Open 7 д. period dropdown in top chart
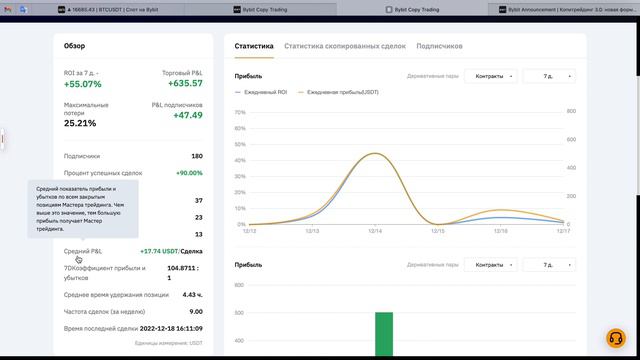Screen dimensions: 640x360 (x=549, y=76)
